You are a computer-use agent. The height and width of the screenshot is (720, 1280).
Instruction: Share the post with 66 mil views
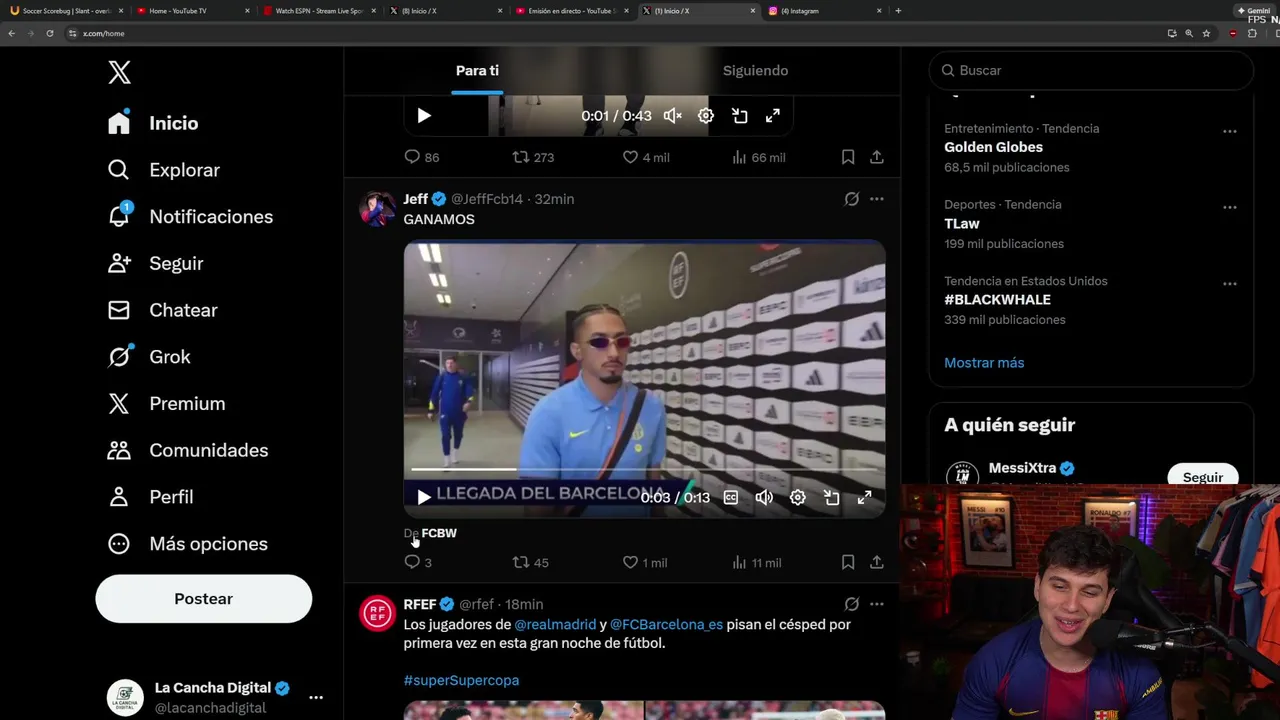pyautogui.click(x=877, y=157)
